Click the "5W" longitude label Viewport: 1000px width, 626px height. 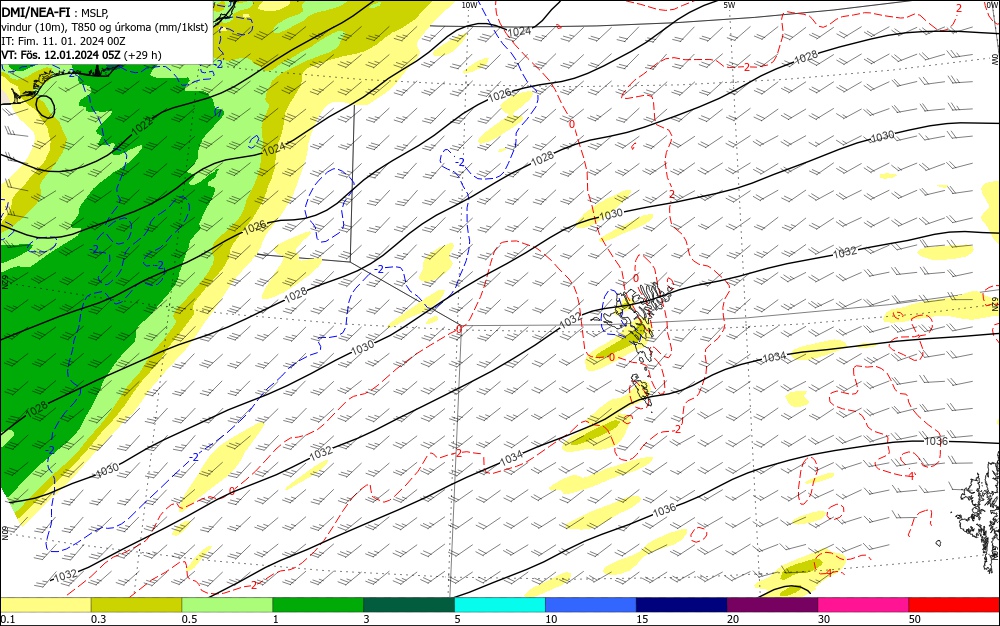click(x=730, y=5)
